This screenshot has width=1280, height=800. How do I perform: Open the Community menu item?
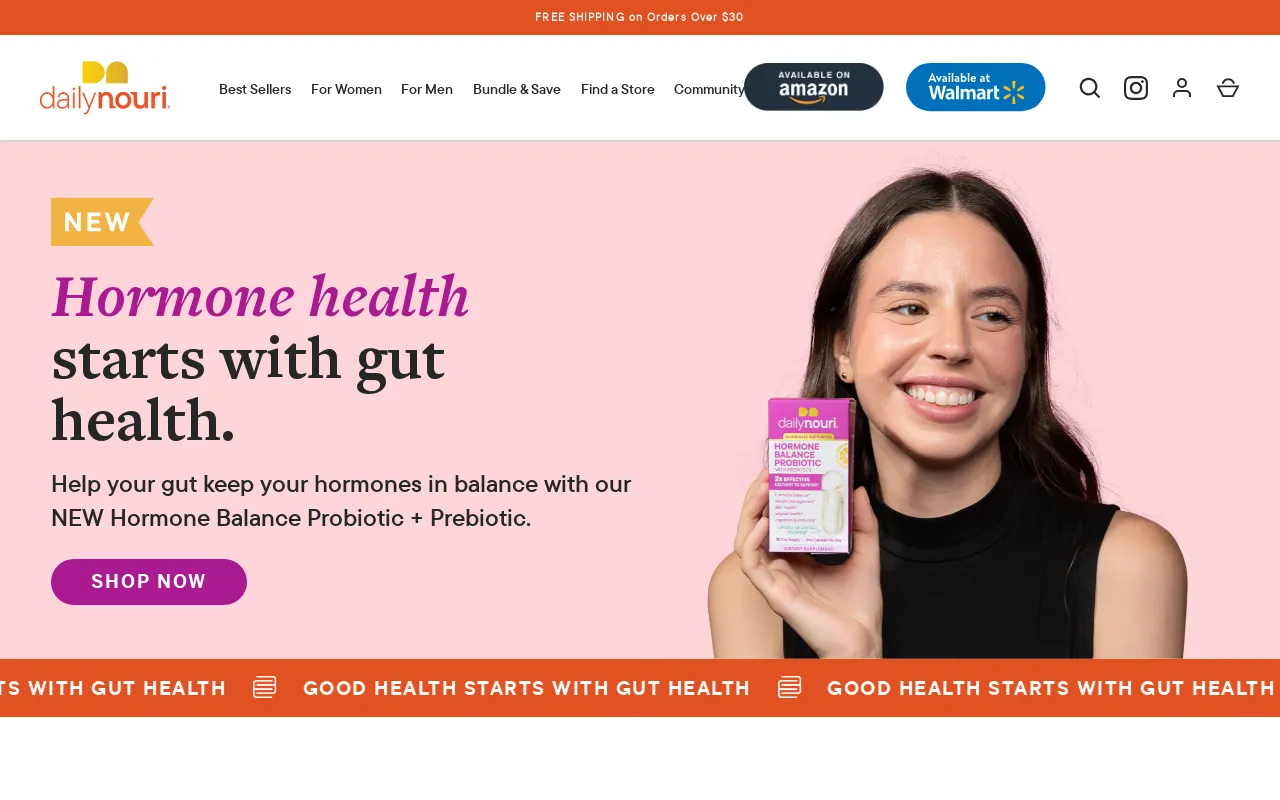tap(709, 89)
